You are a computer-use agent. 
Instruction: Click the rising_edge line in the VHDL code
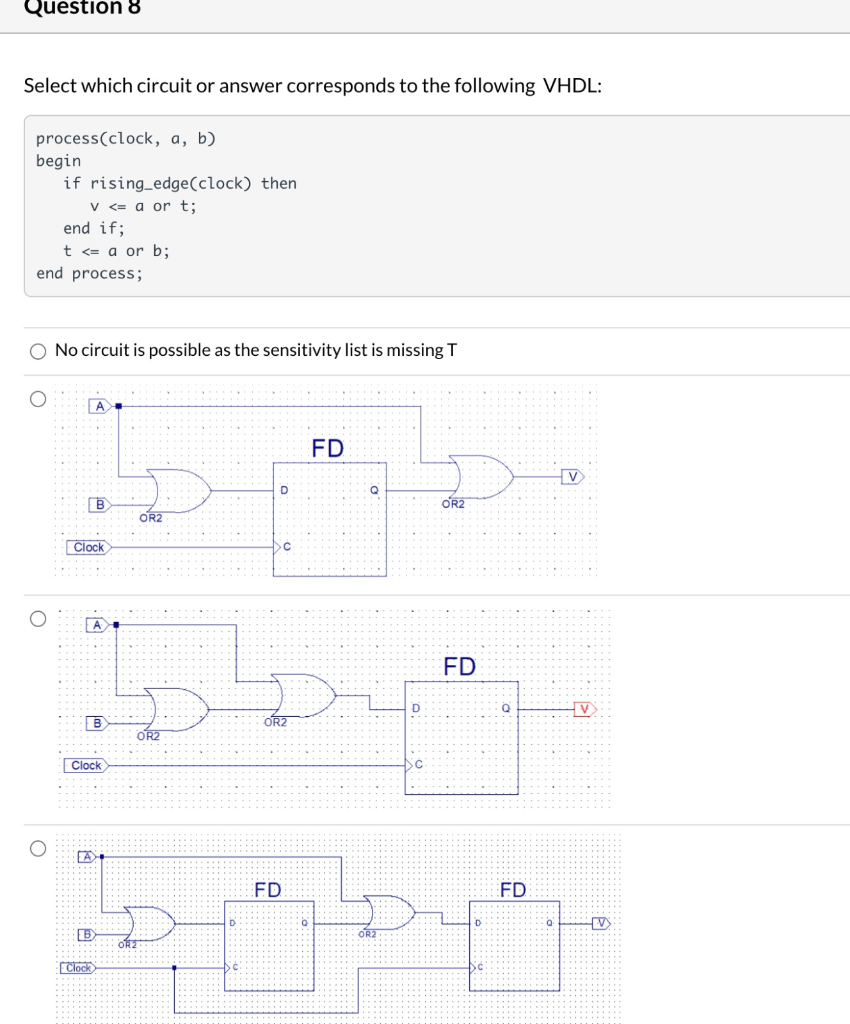183,183
